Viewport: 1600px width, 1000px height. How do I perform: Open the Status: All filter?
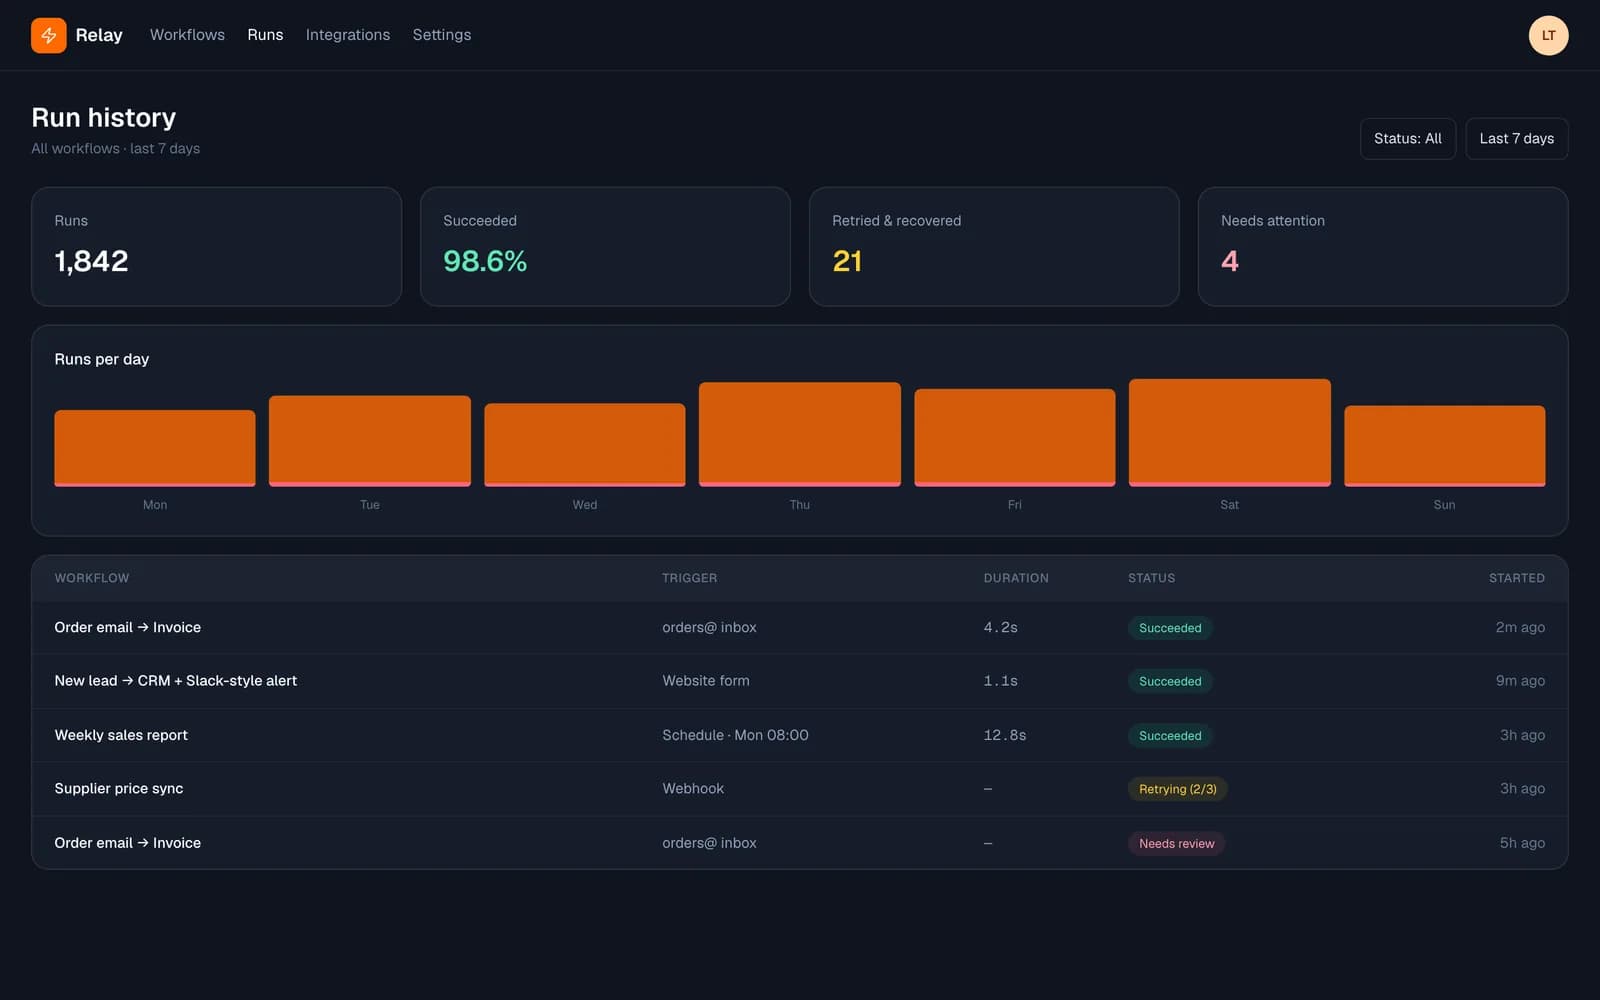1407,139
